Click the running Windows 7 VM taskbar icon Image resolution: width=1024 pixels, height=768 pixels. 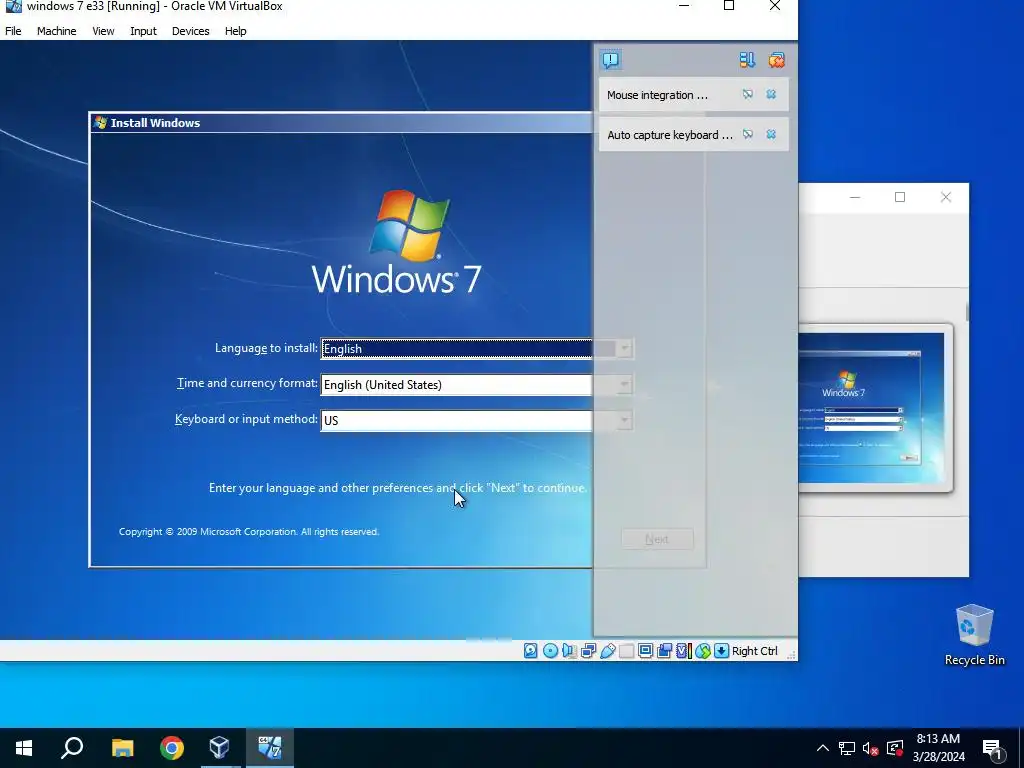pos(270,748)
